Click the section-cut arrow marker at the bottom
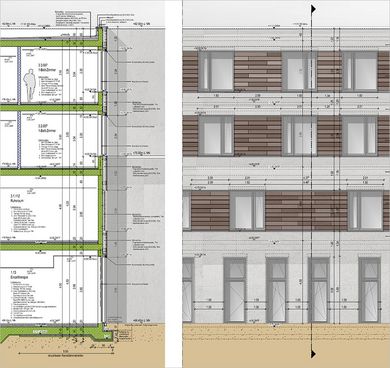 313,353
